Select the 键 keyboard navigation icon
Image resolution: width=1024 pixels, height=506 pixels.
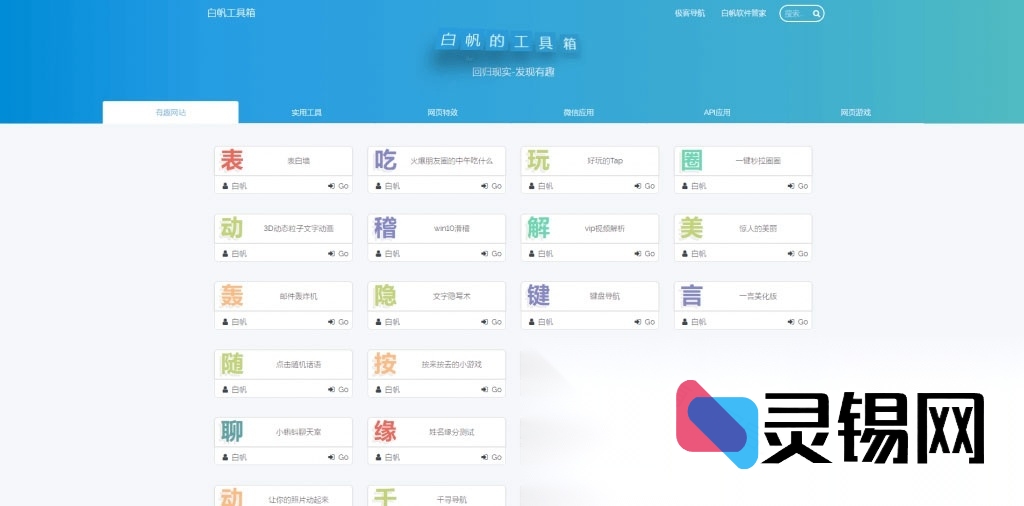point(538,296)
